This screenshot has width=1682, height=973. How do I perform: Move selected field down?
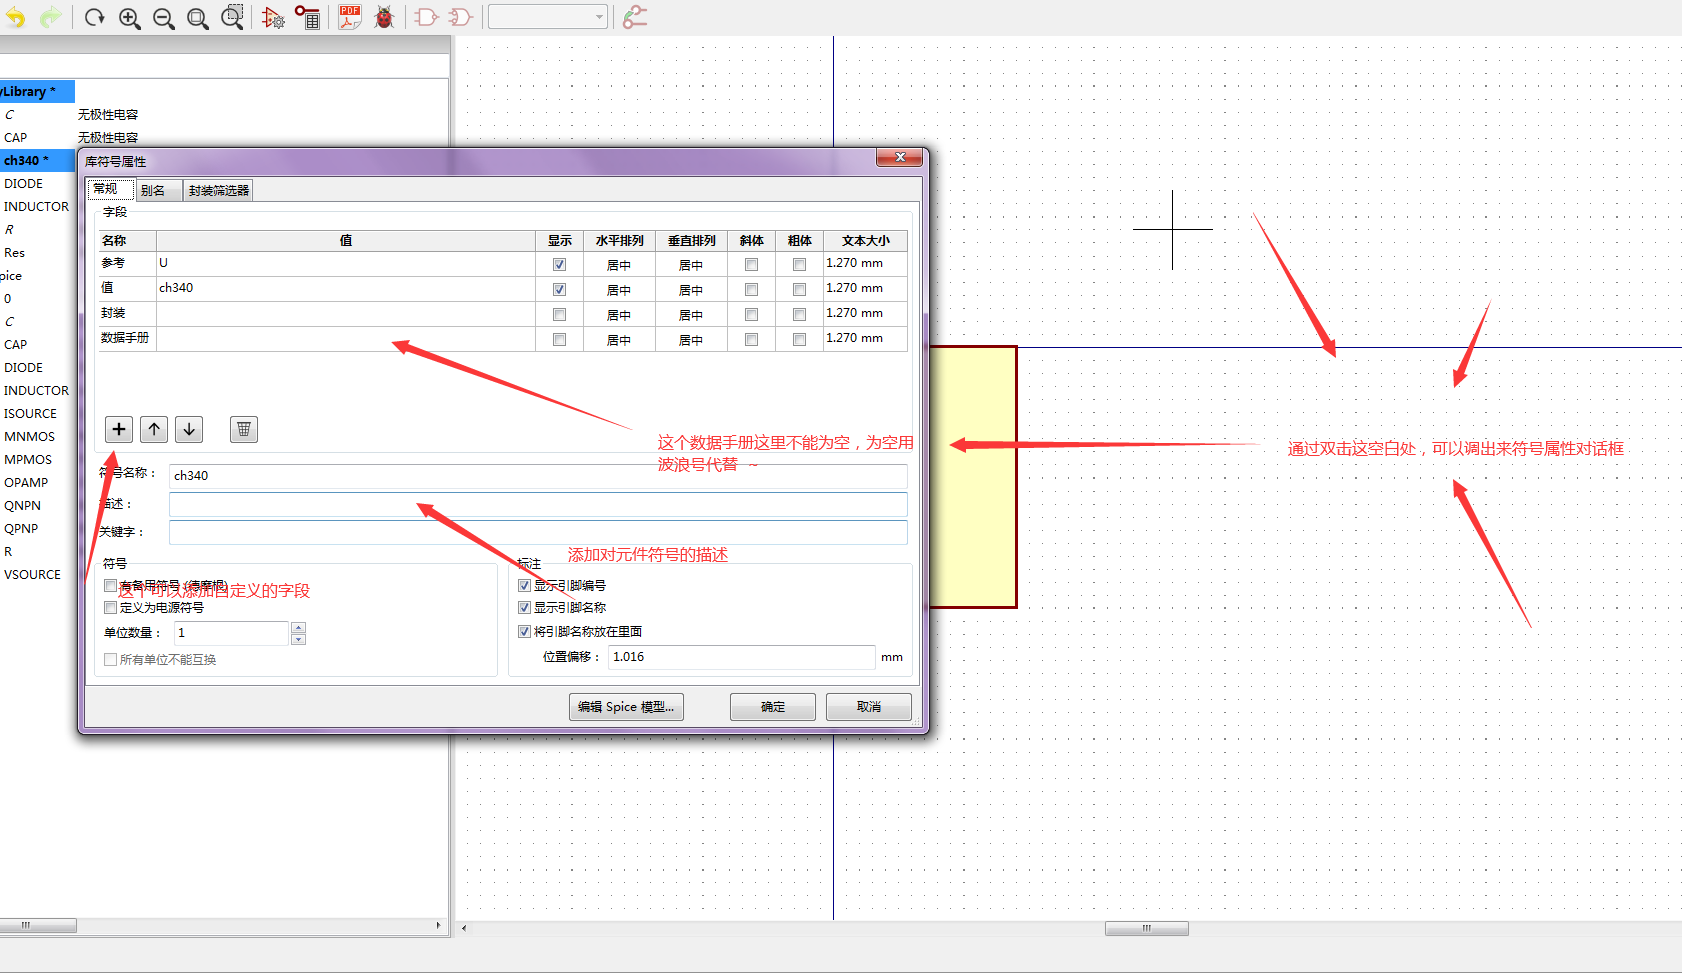click(x=189, y=429)
